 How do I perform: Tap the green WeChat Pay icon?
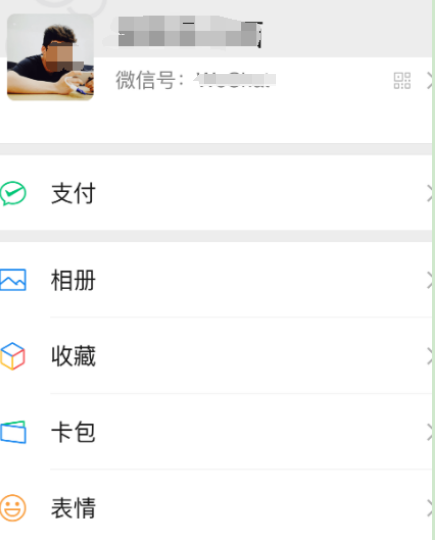coord(13,193)
